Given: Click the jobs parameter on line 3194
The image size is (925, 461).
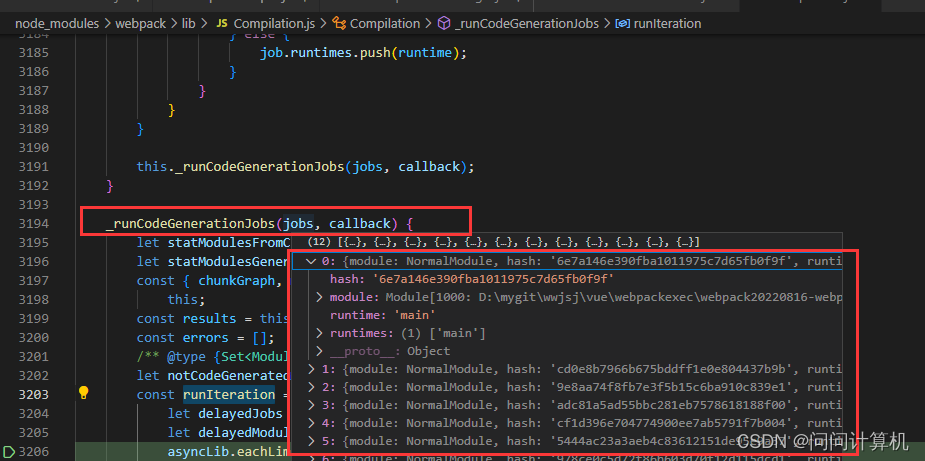Looking at the screenshot, I should pyautogui.click(x=299, y=224).
